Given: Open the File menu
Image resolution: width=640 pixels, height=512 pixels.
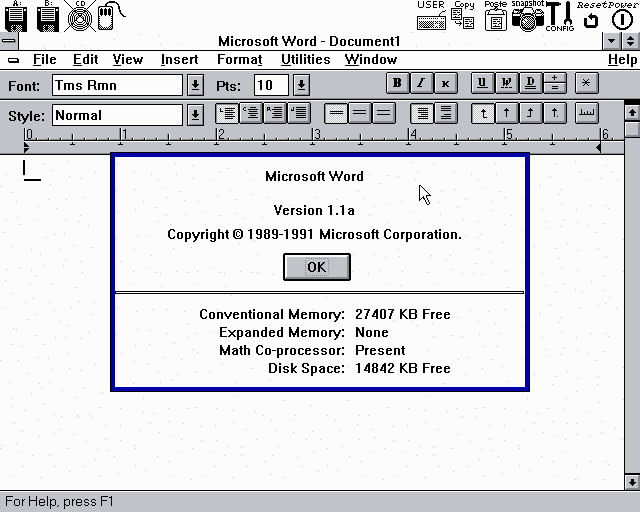Looking at the screenshot, I should [44, 60].
